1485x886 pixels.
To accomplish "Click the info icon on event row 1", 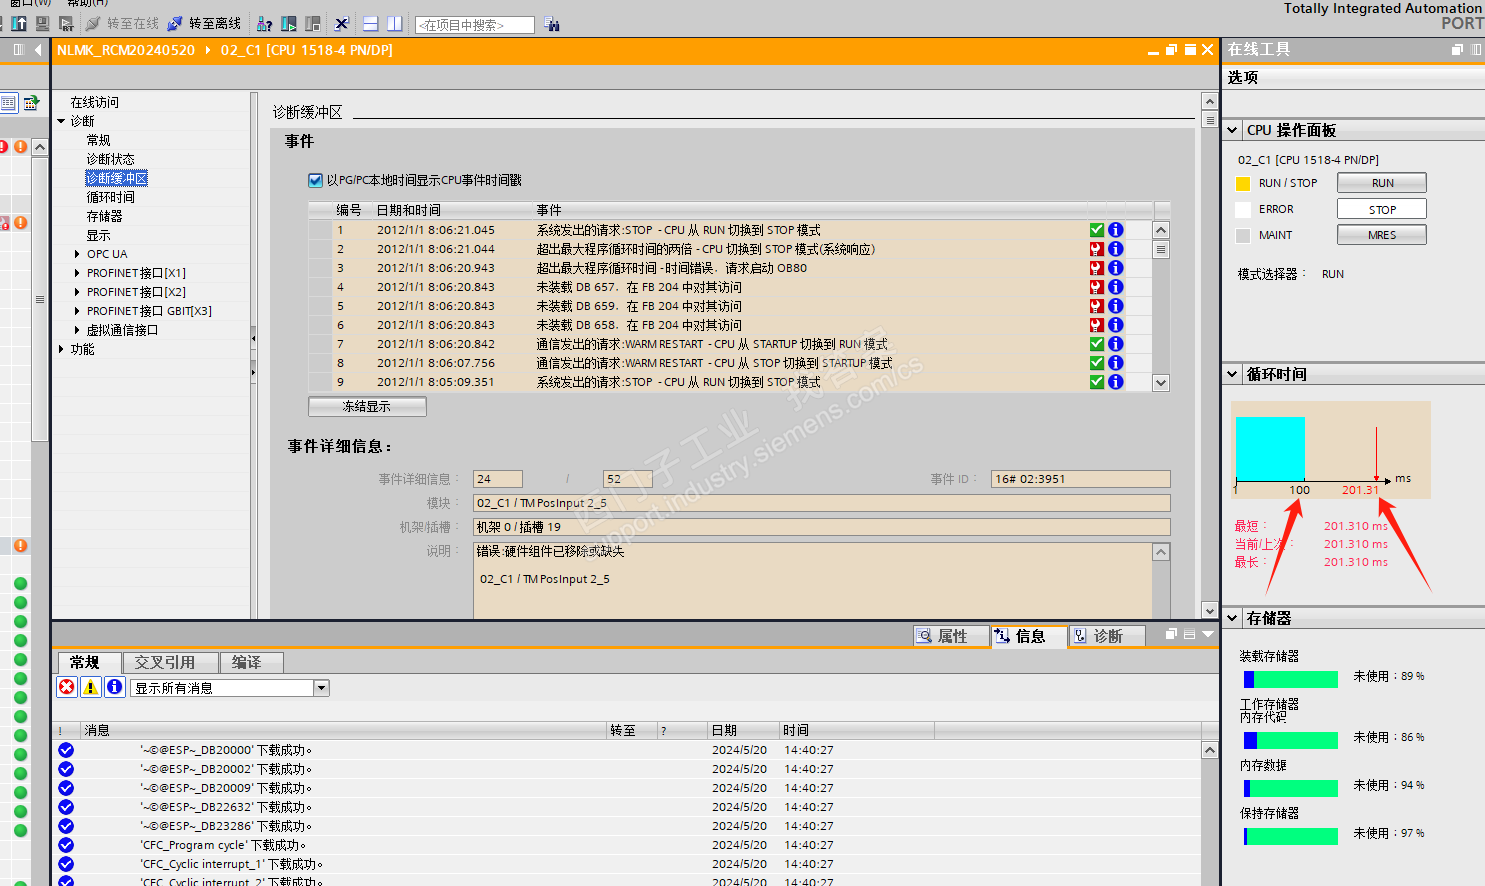I will pyautogui.click(x=1116, y=230).
